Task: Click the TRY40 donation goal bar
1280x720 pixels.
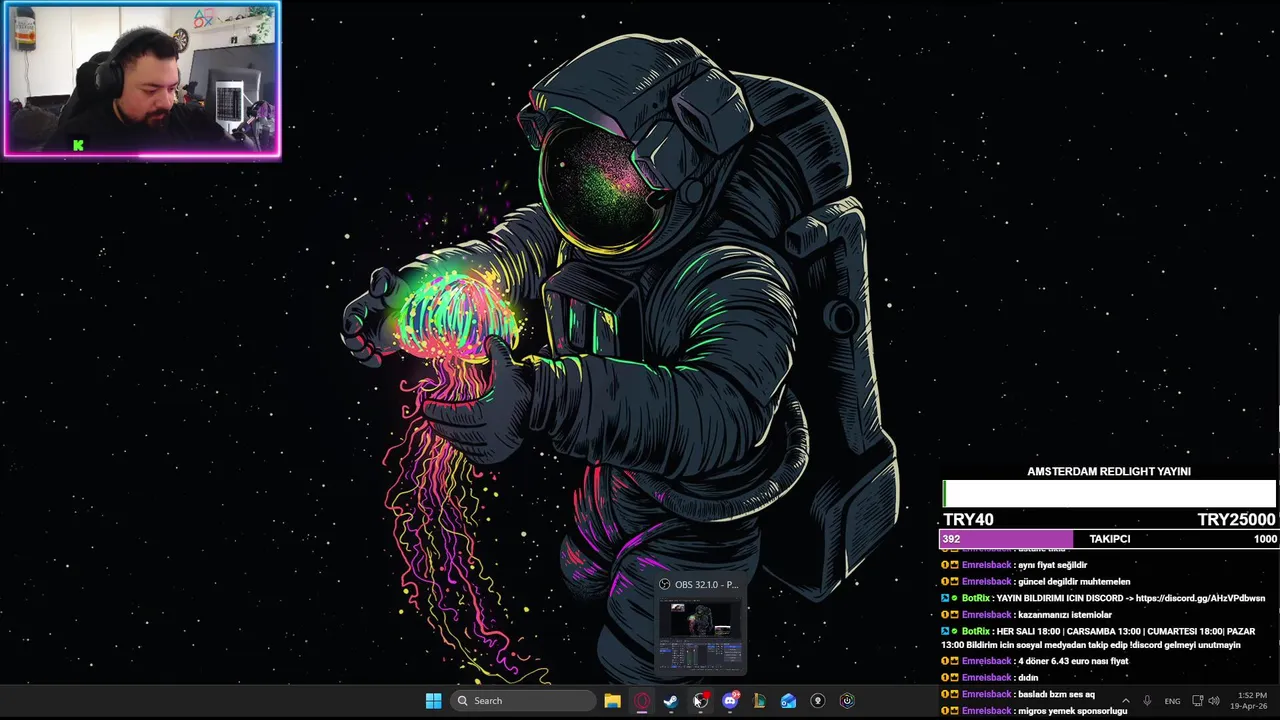Action: [x=1109, y=494]
